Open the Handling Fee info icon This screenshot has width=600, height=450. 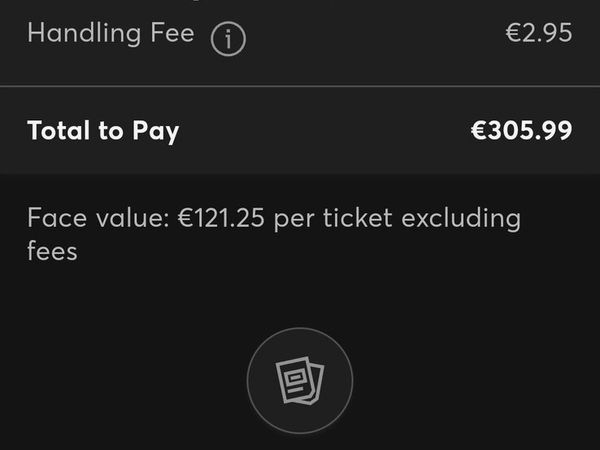pyautogui.click(x=228, y=39)
